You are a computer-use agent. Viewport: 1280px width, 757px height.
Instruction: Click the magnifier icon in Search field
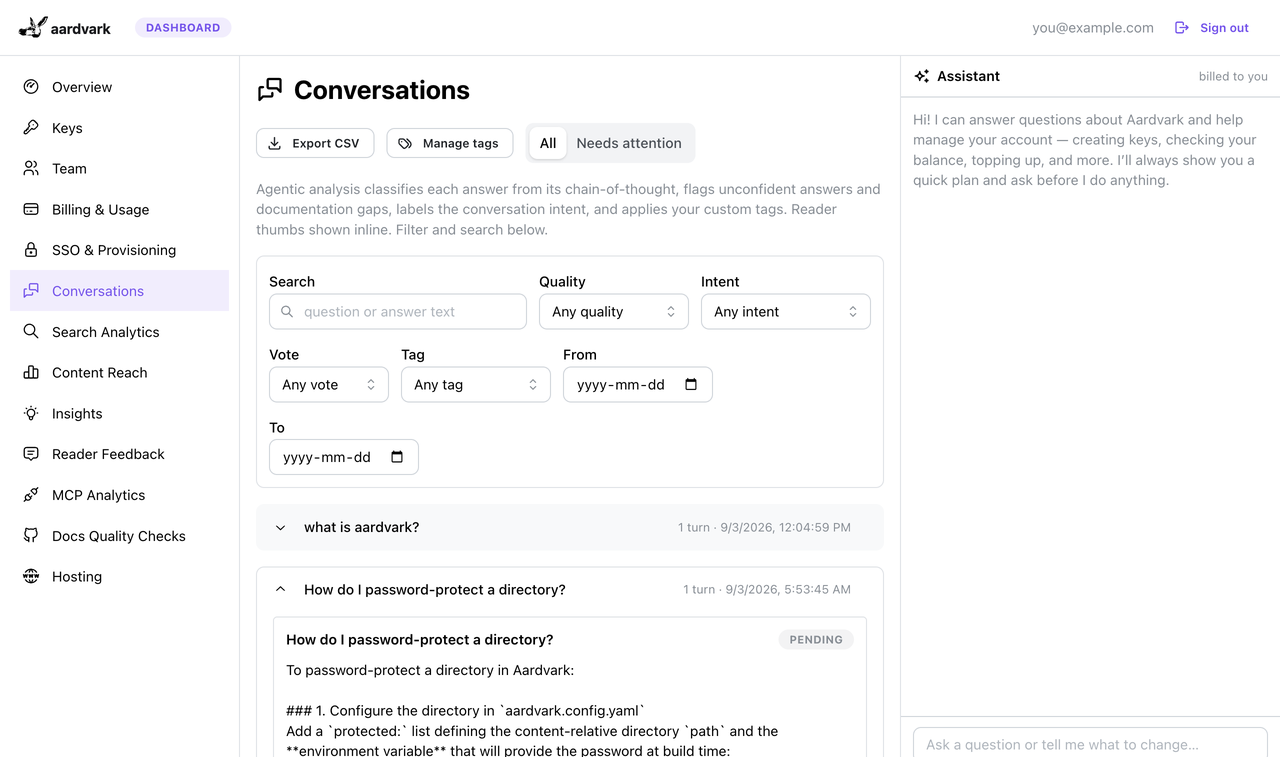[x=287, y=312]
